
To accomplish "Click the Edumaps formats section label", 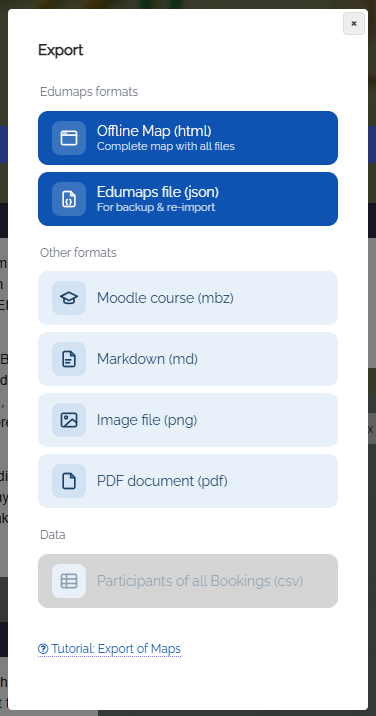I will (x=89, y=92).
